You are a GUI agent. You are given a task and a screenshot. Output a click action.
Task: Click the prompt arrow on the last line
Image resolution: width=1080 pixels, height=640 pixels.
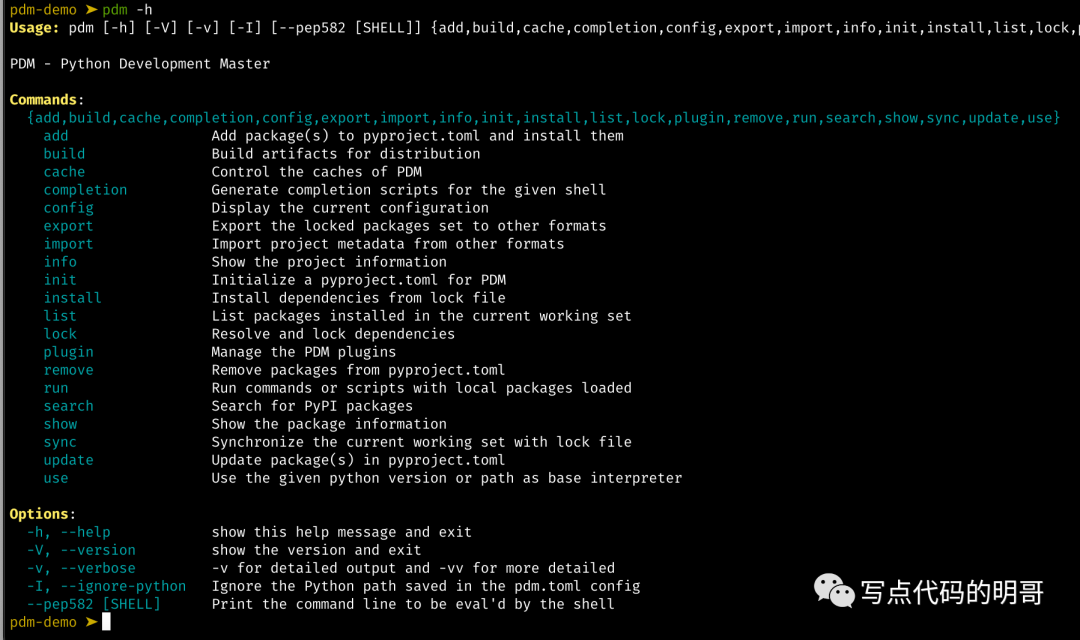point(91,622)
